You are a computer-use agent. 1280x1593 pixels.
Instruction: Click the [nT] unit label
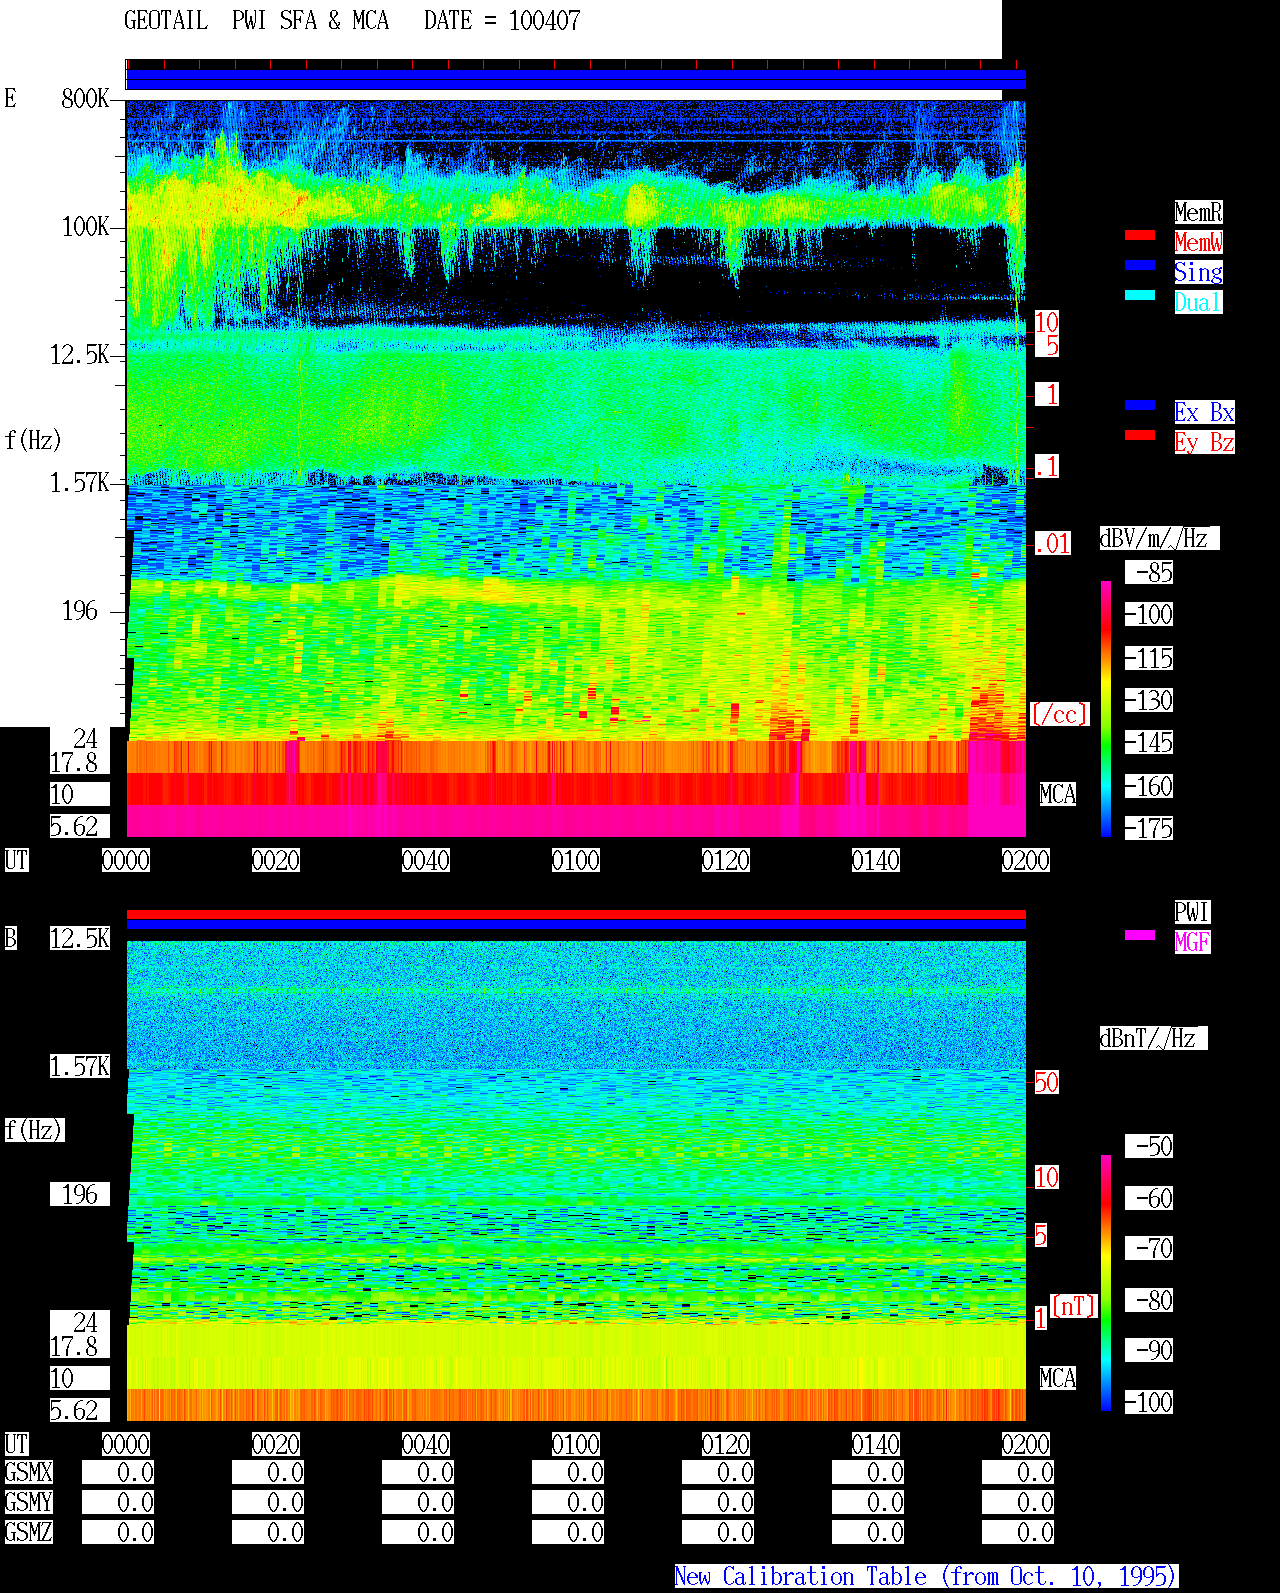pyautogui.click(x=1074, y=1306)
